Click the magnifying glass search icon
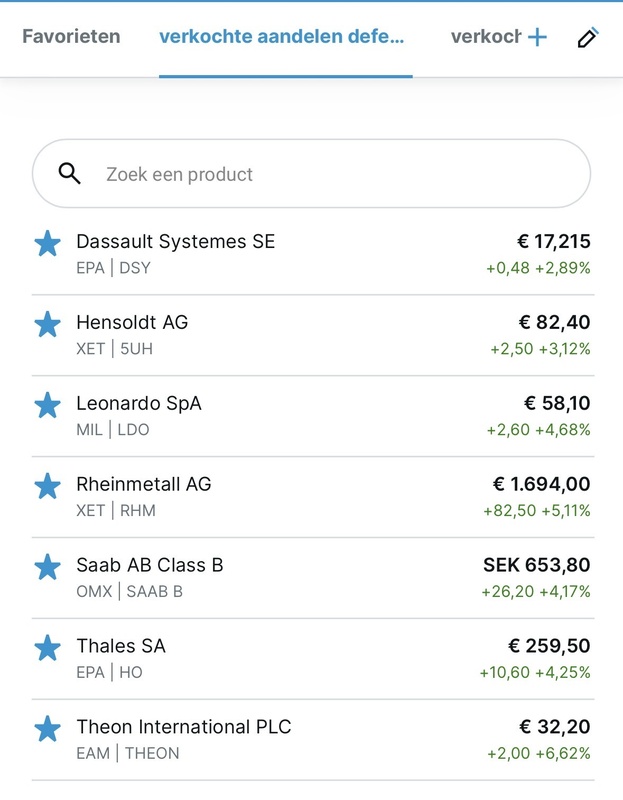Viewport: 623px width, 800px height. point(69,174)
